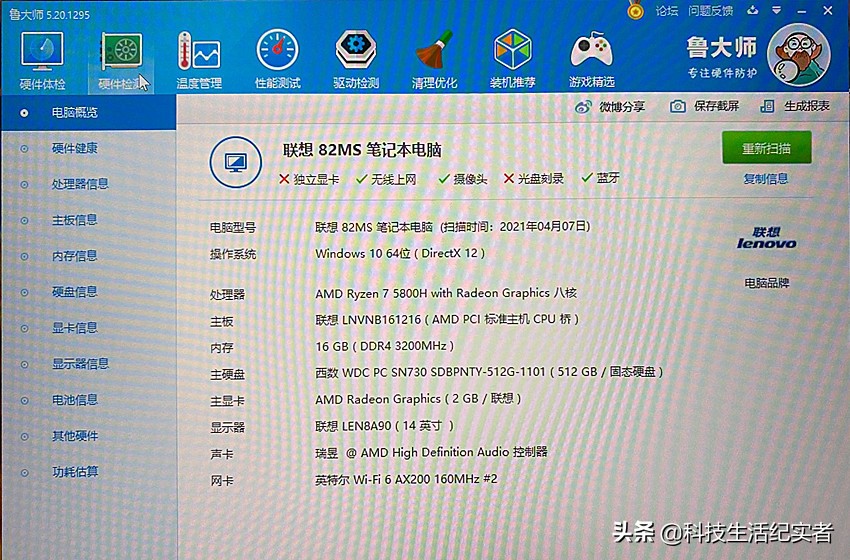Click the 摄像头 status item
This screenshot has width=850, height=560.
pyautogui.click(x=463, y=179)
